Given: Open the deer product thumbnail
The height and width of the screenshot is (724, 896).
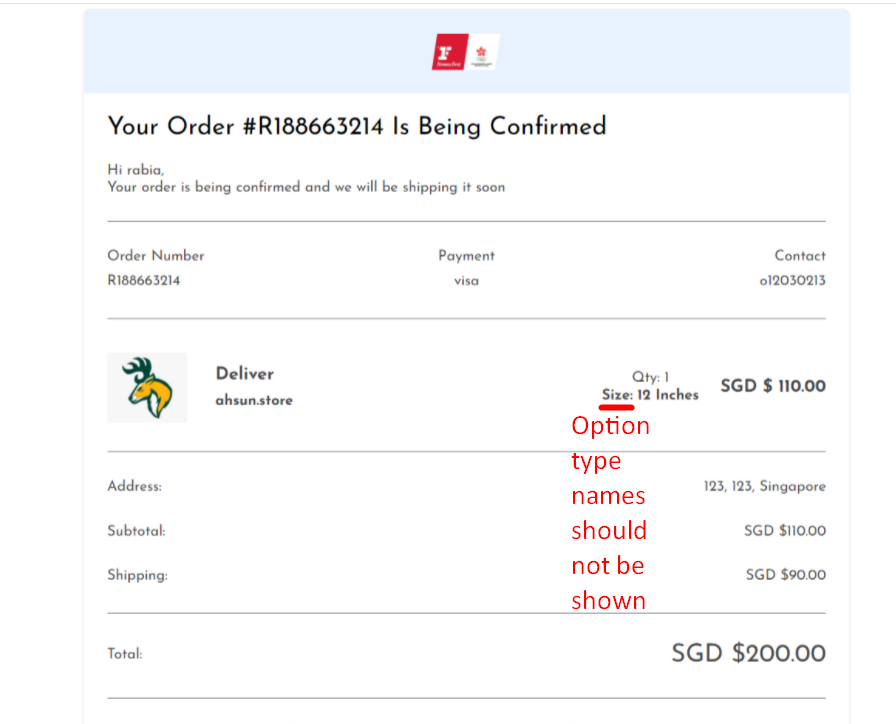Looking at the screenshot, I should [147, 387].
